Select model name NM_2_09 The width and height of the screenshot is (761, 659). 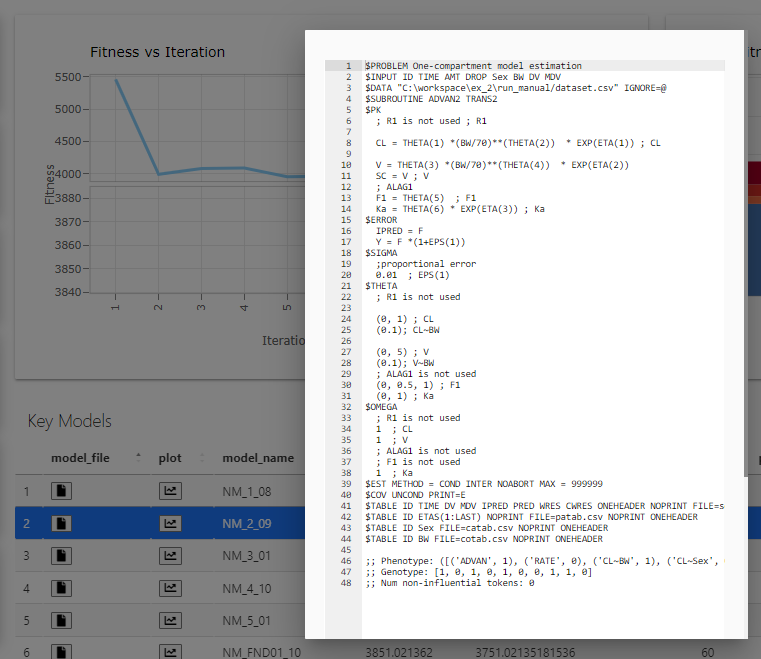click(247, 524)
